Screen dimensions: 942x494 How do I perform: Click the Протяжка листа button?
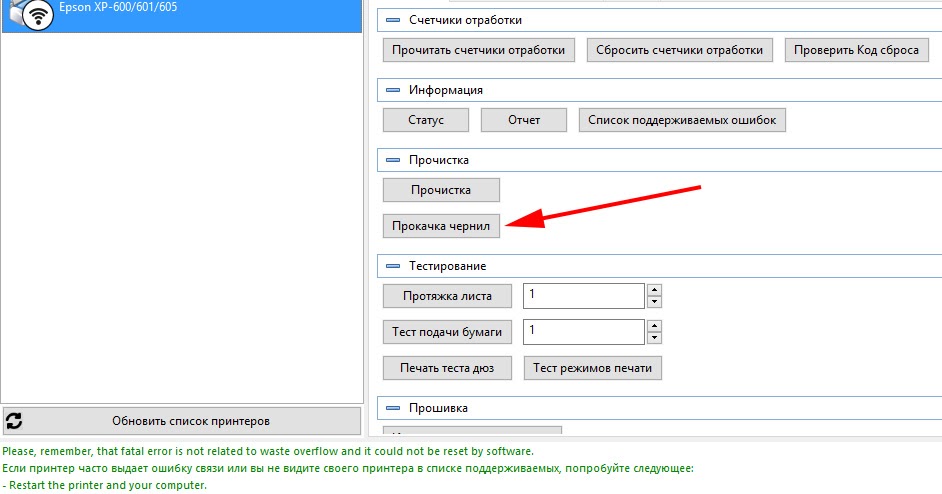(448, 296)
